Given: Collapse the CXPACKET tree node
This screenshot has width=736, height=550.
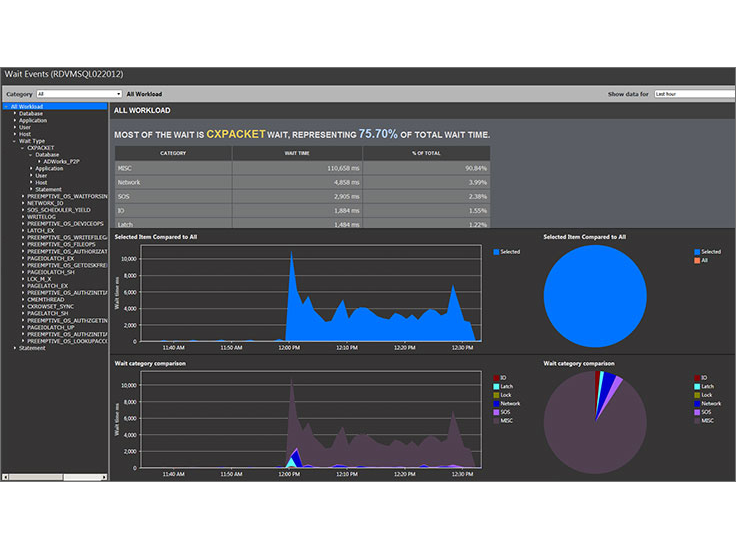Looking at the screenshot, I should [x=22, y=148].
